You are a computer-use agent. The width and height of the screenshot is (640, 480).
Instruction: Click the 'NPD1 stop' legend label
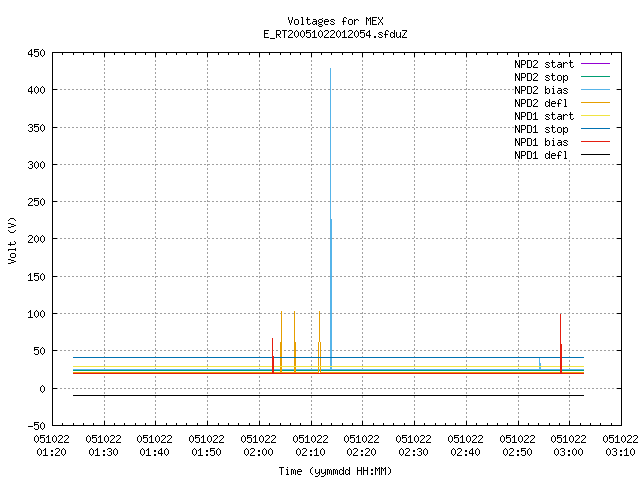click(541, 129)
